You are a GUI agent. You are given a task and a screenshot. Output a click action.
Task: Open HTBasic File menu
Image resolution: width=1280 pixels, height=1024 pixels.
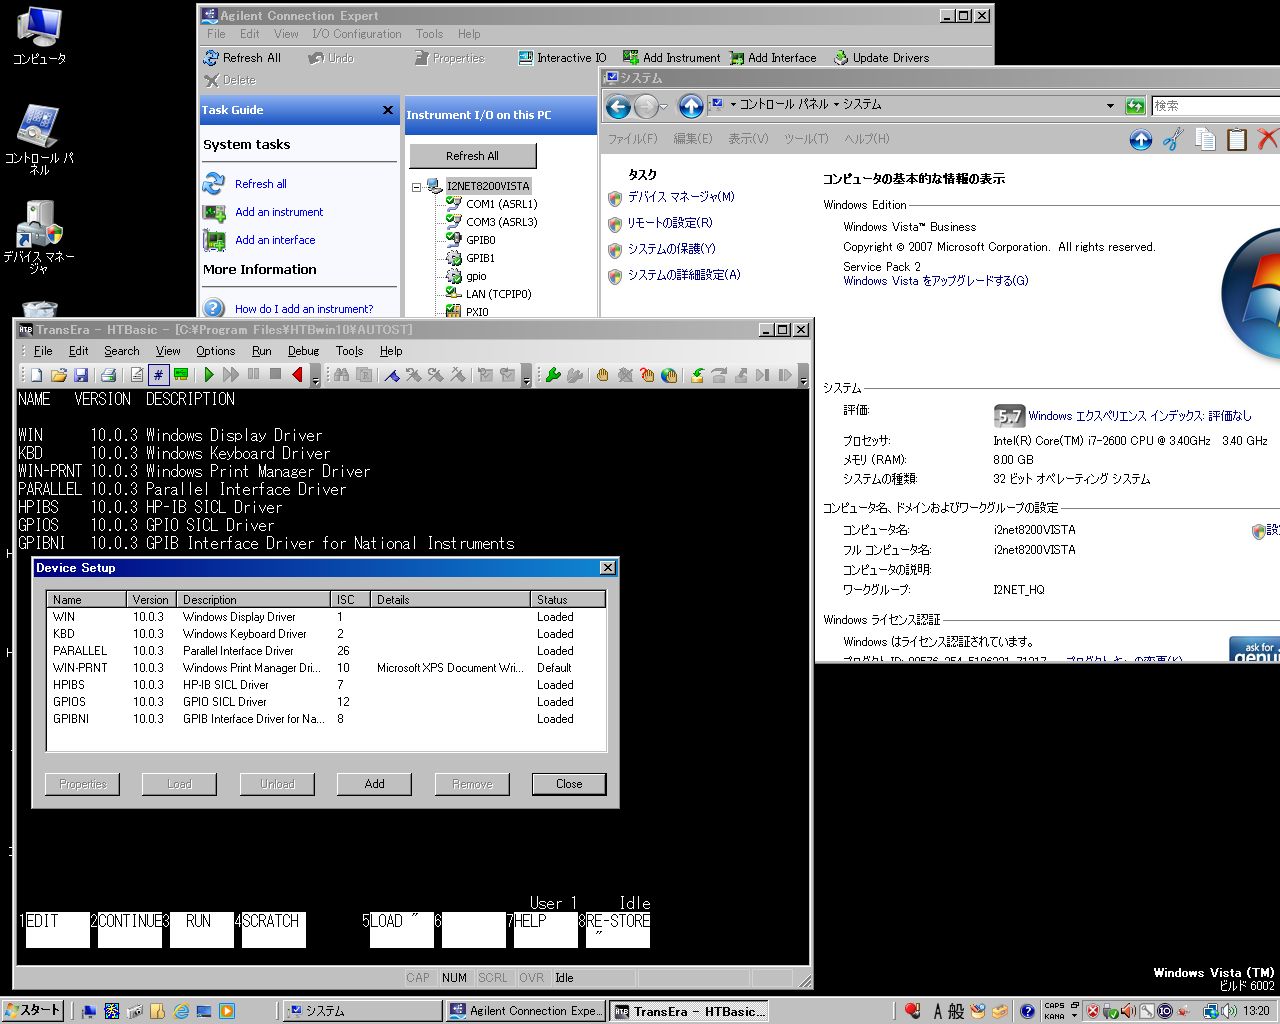[x=43, y=351]
